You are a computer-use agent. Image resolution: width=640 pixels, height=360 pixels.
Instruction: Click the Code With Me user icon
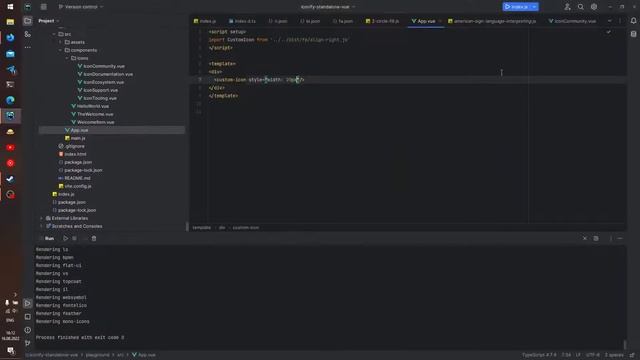click(567, 7)
